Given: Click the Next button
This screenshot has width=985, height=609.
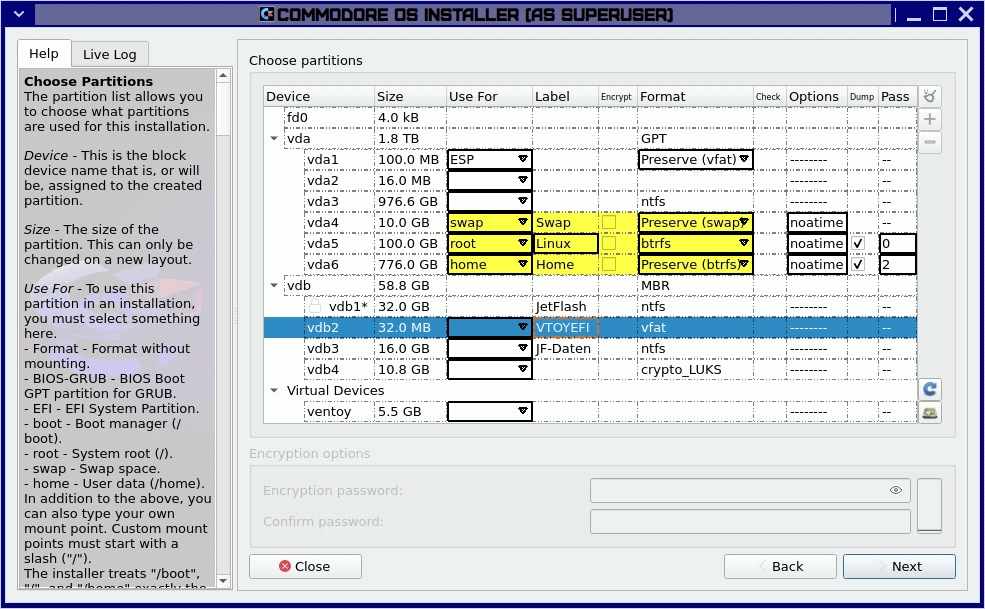Looking at the screenshot, I should (899, 566).
